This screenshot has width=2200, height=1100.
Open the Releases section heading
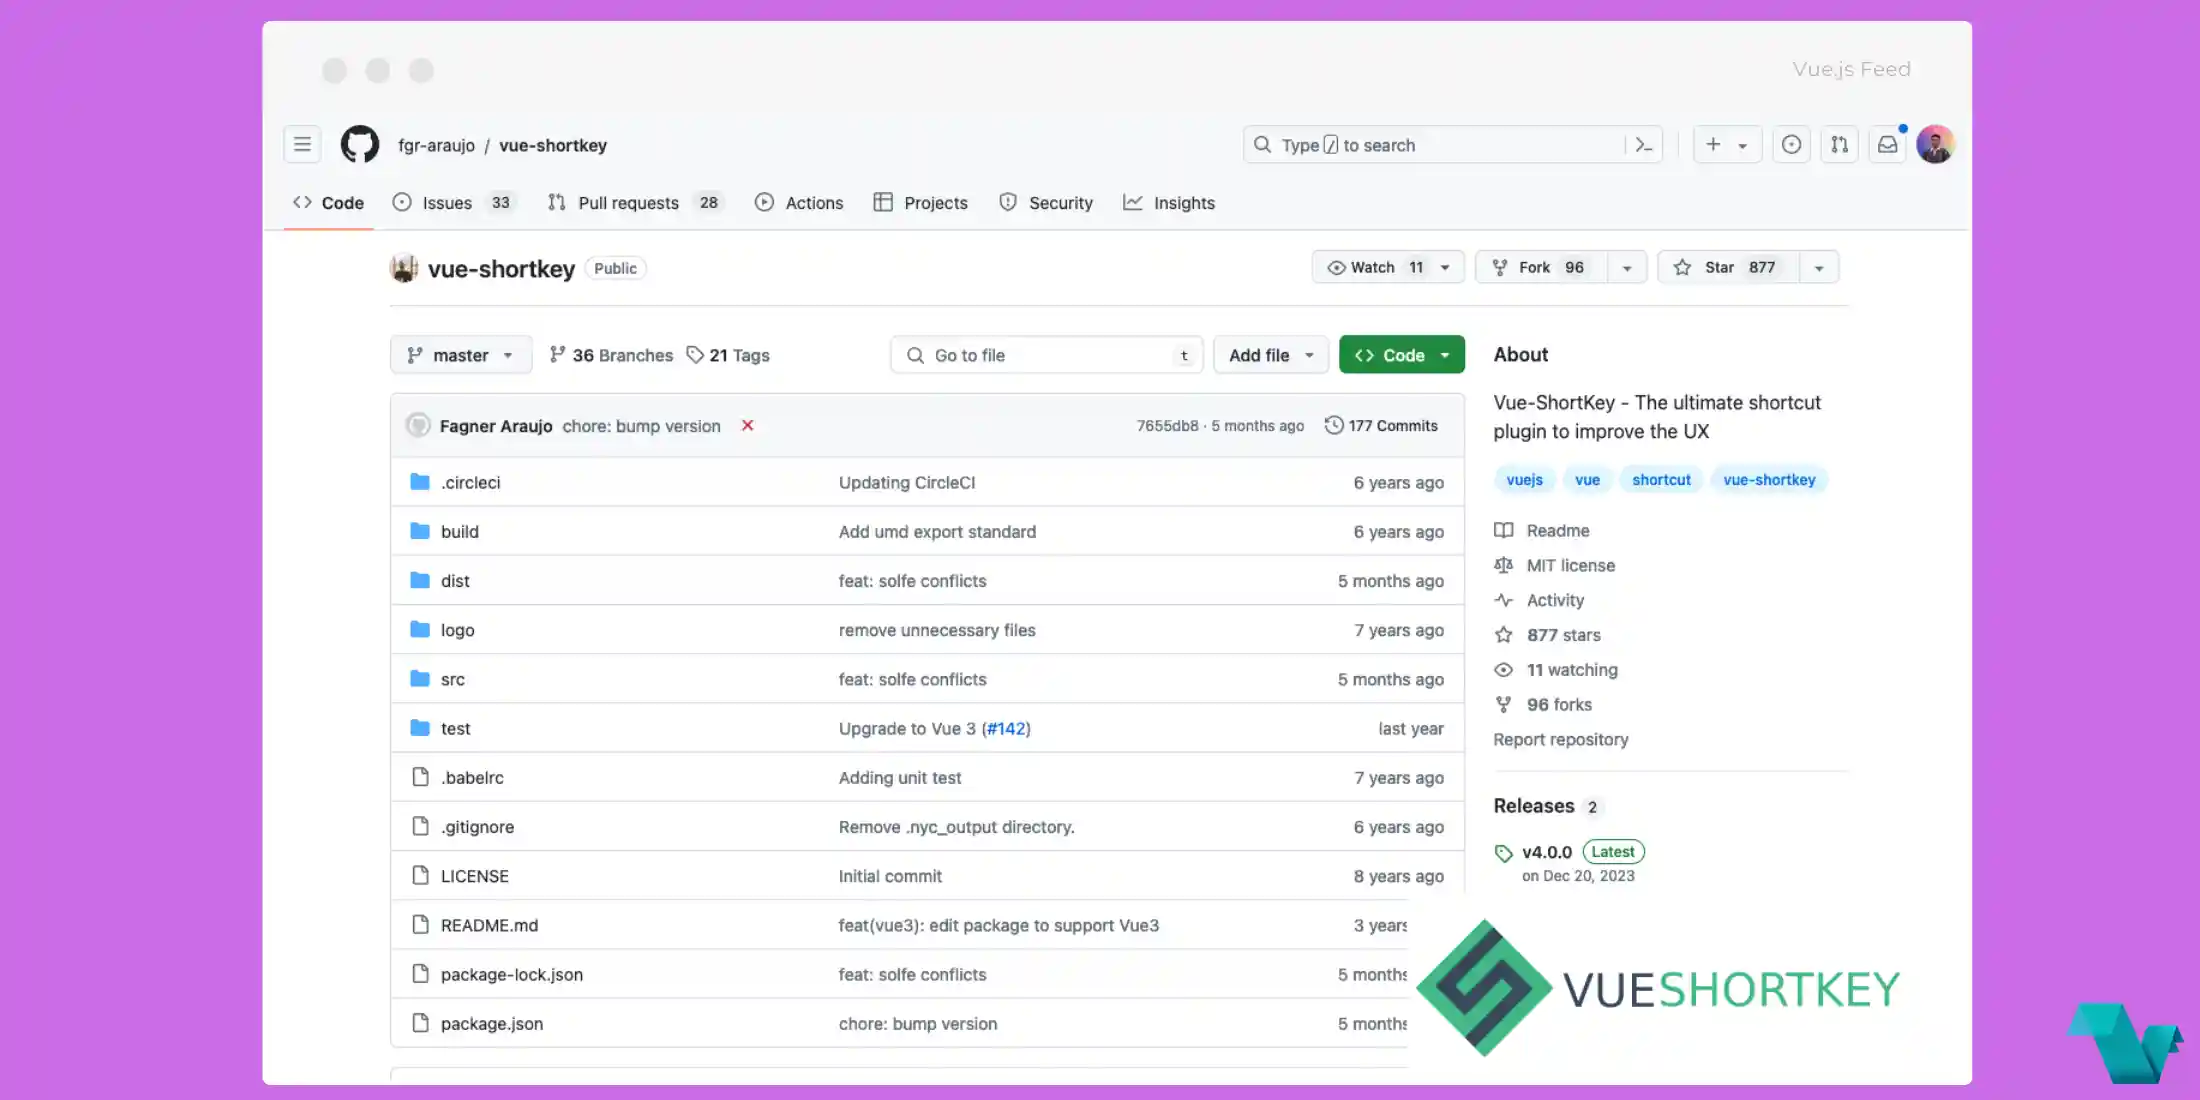pos(1534,806)
